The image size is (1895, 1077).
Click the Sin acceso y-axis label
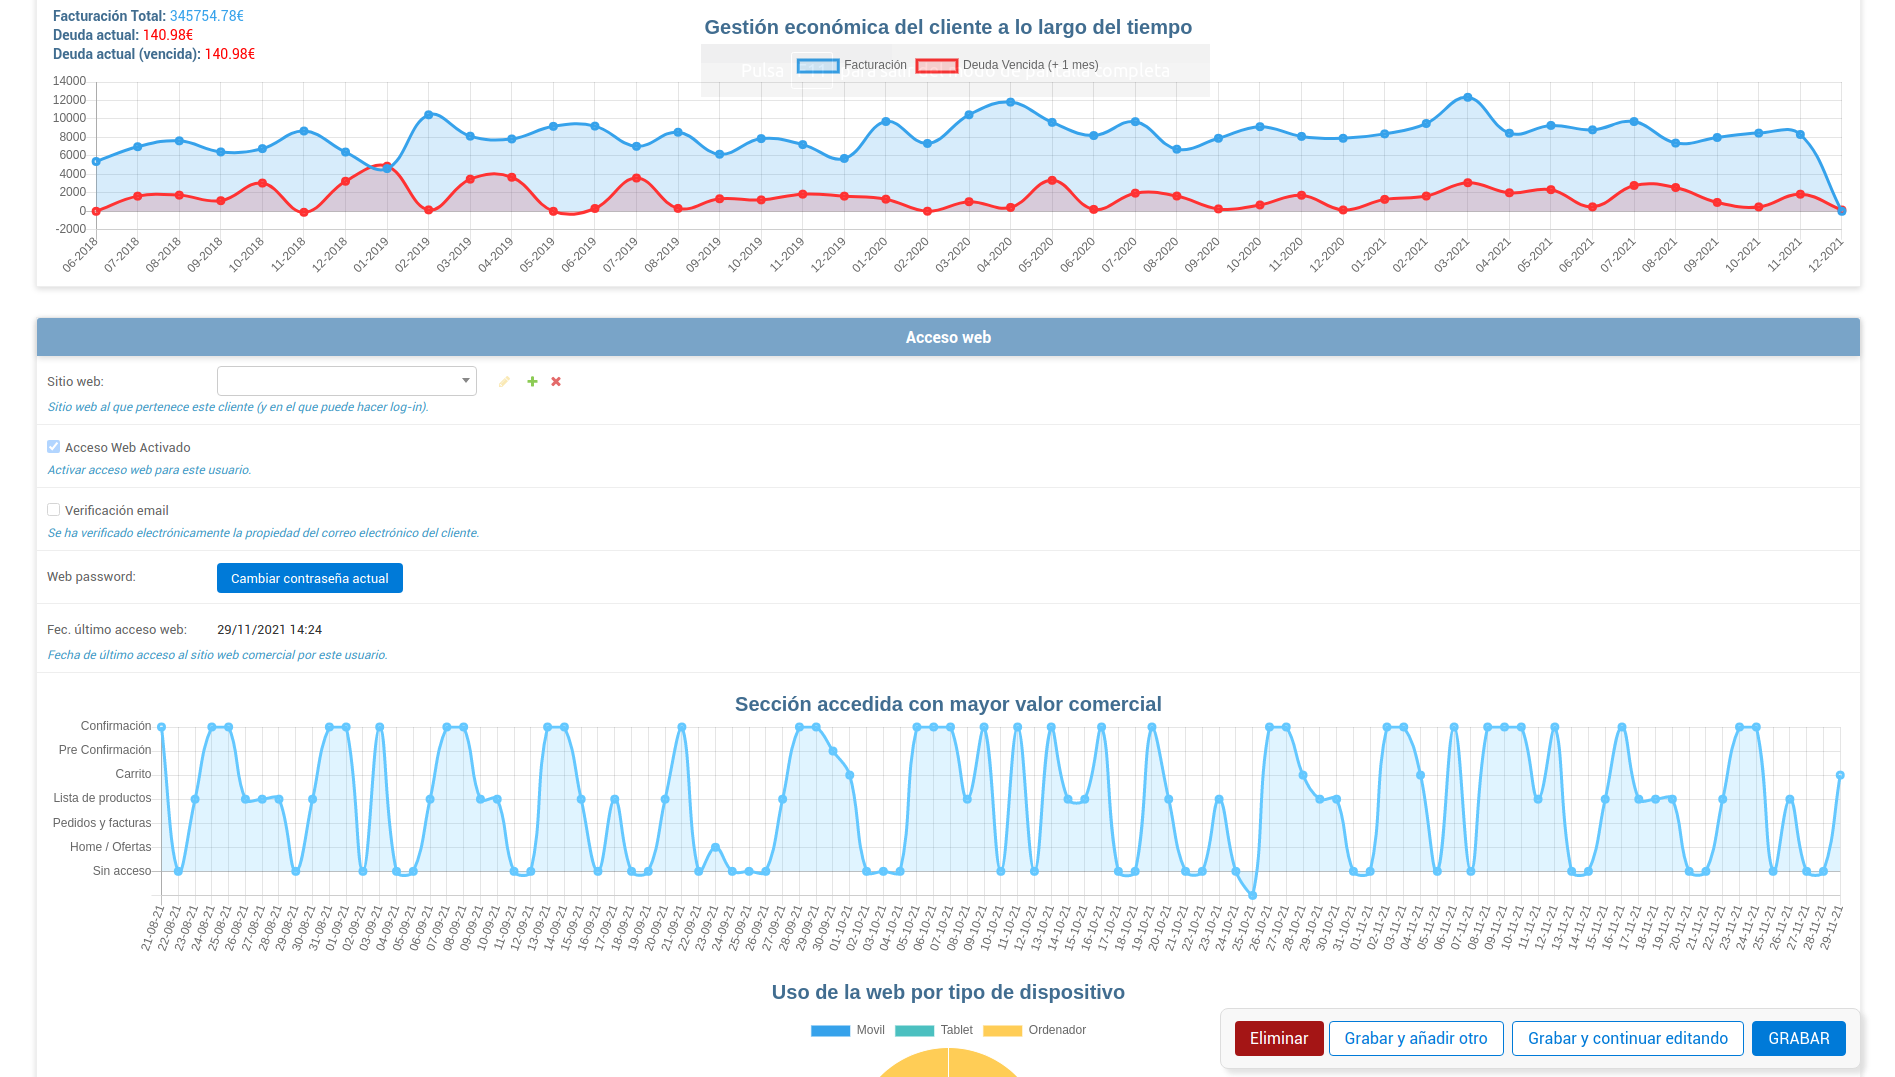[x=122, y=871]
